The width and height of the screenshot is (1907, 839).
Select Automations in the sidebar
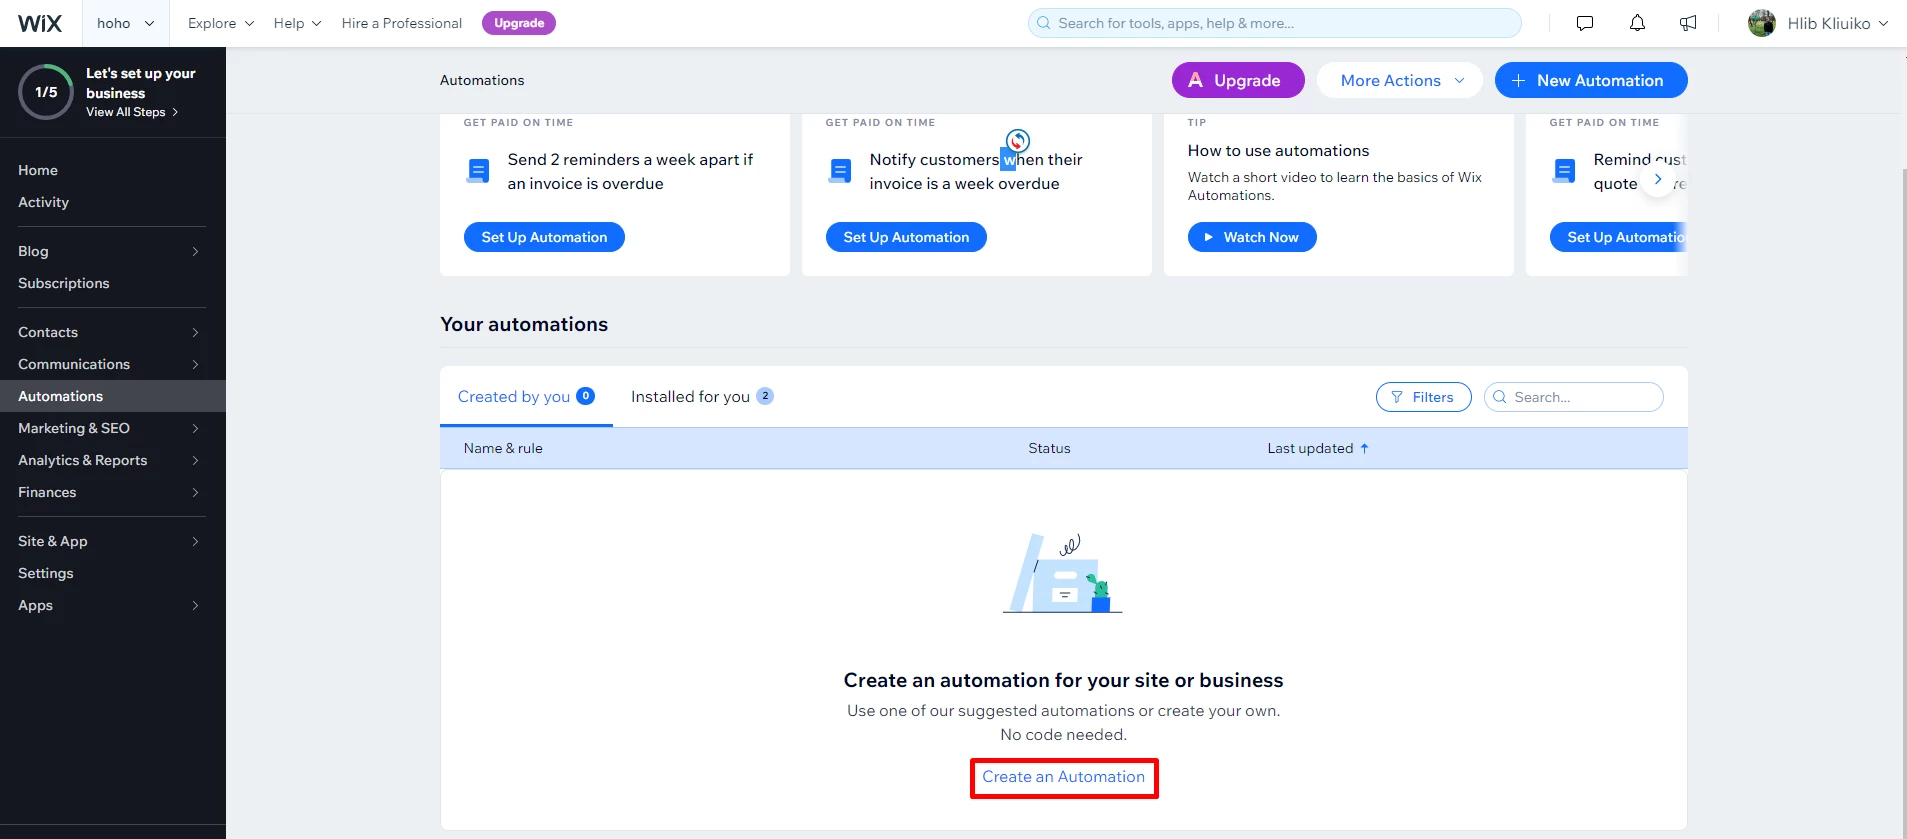[x=113, y=396]
